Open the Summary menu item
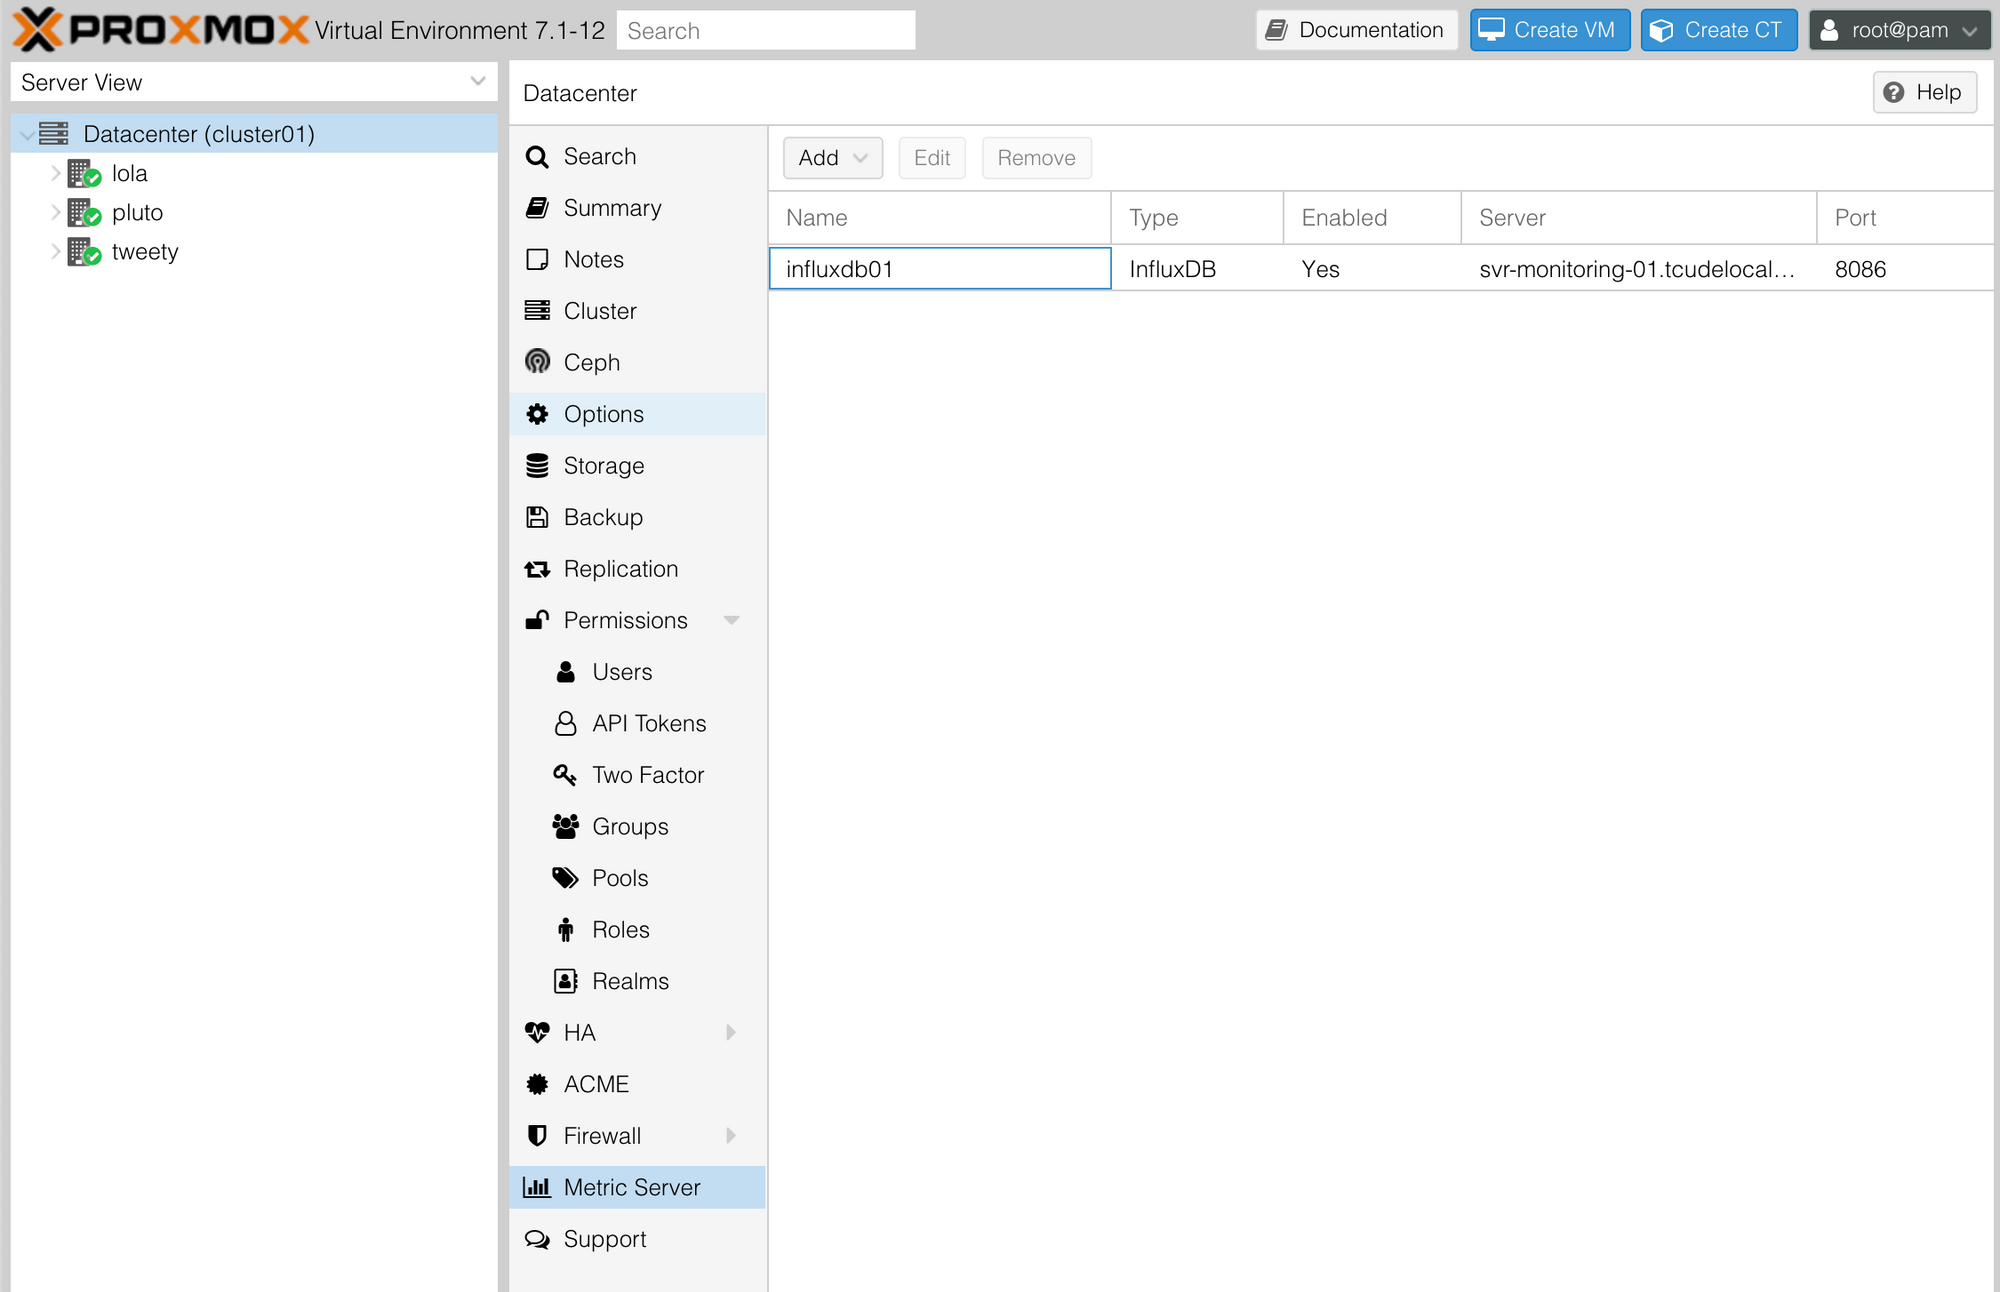Image resolution: width=2000 pixels, height=1292 pixels. (638, 208)
